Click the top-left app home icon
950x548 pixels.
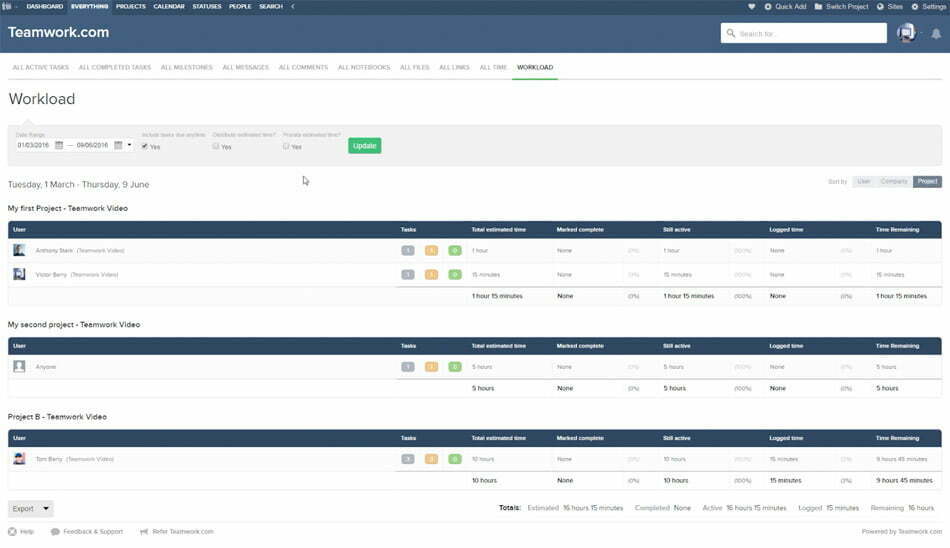[x=7, y=6]
